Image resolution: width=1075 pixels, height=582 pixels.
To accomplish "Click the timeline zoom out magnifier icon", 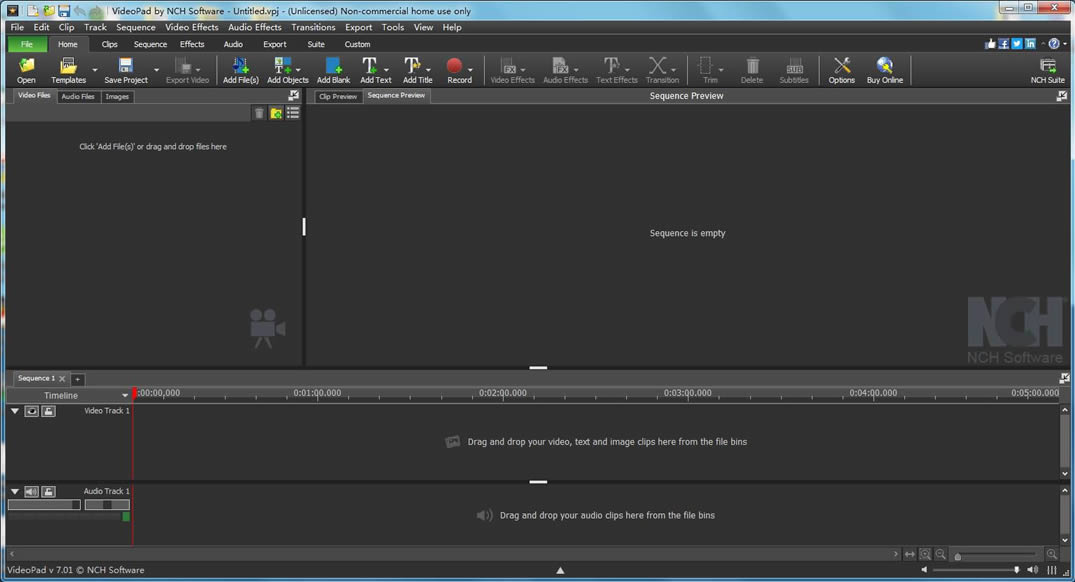I will (941, 554).
